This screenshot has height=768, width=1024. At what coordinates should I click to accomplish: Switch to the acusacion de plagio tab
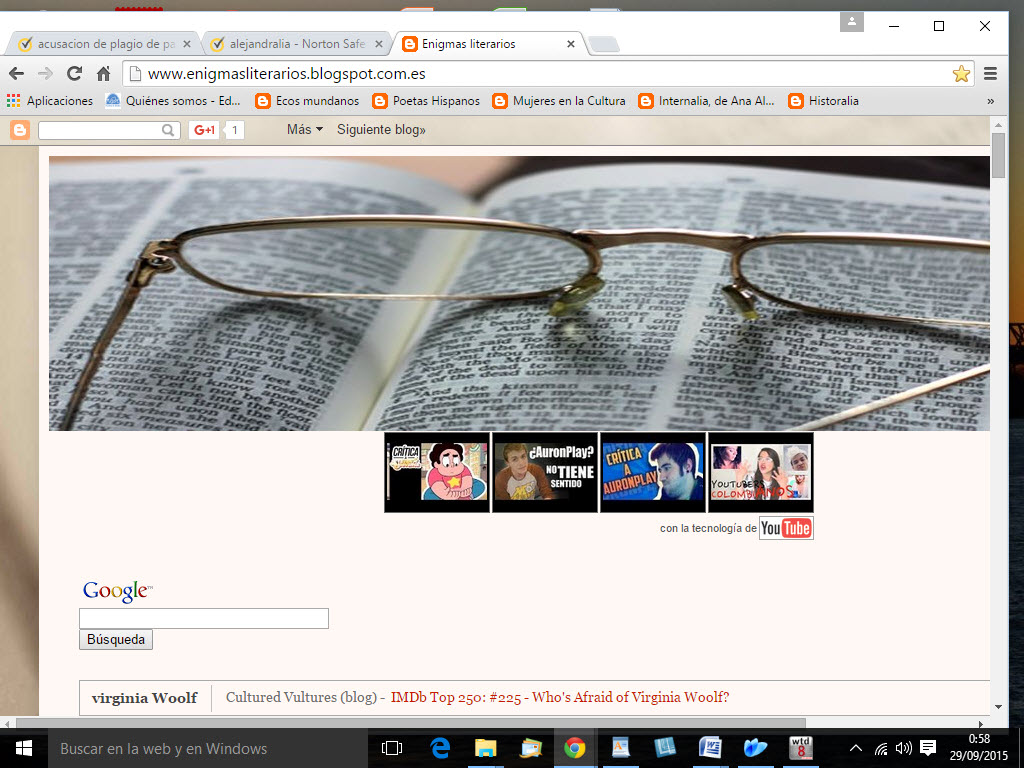98,44
